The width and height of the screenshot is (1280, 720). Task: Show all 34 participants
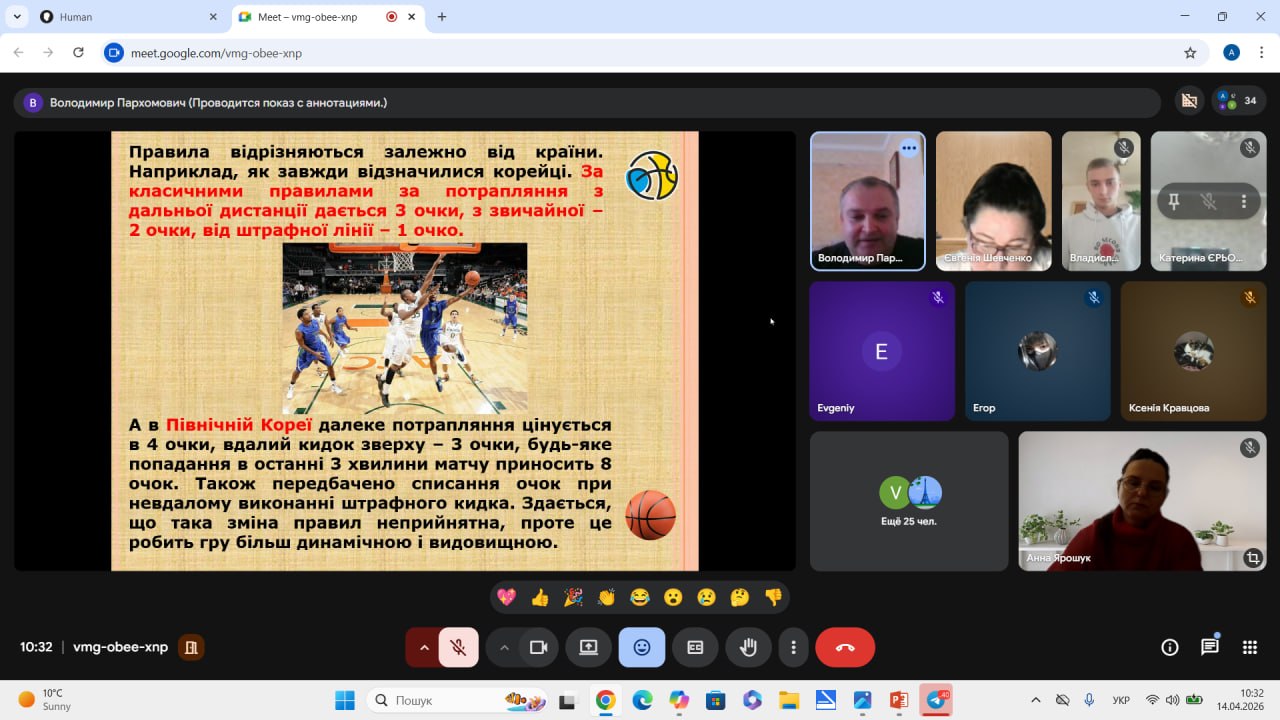point(1239,101)
